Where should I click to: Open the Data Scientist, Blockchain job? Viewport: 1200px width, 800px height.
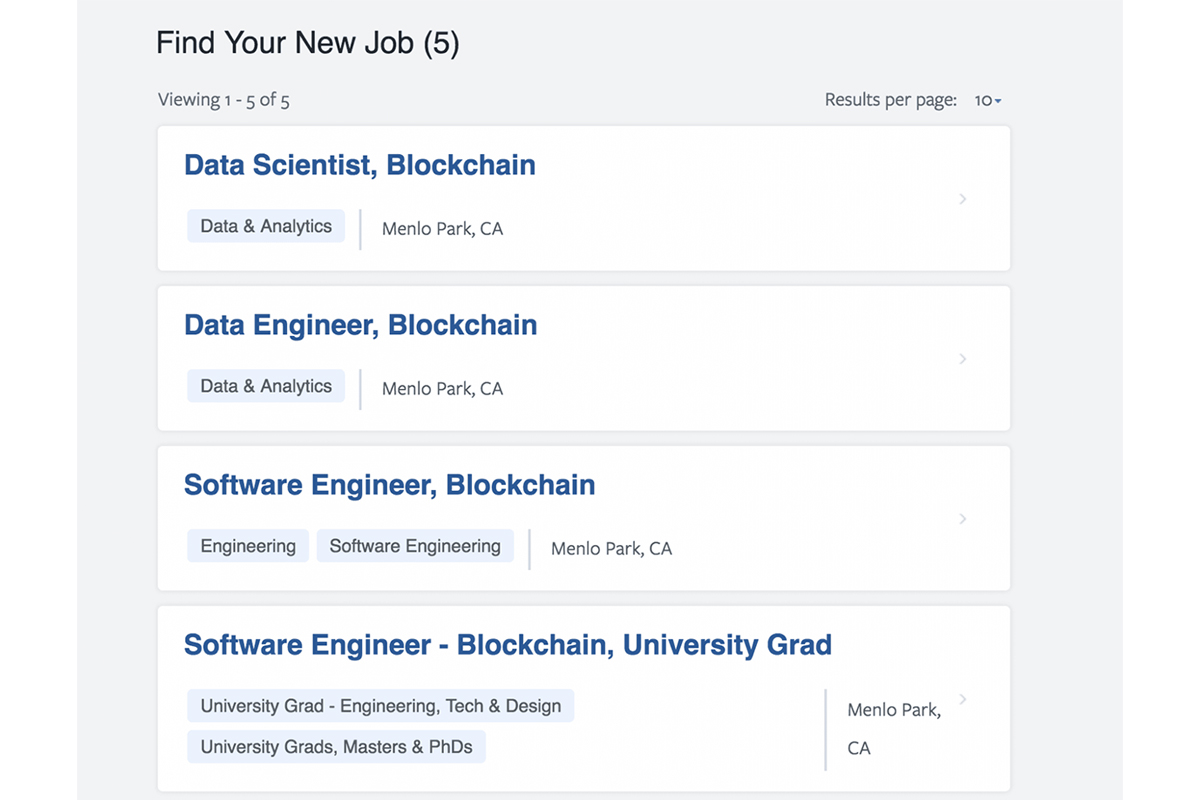tap(359, 165)
